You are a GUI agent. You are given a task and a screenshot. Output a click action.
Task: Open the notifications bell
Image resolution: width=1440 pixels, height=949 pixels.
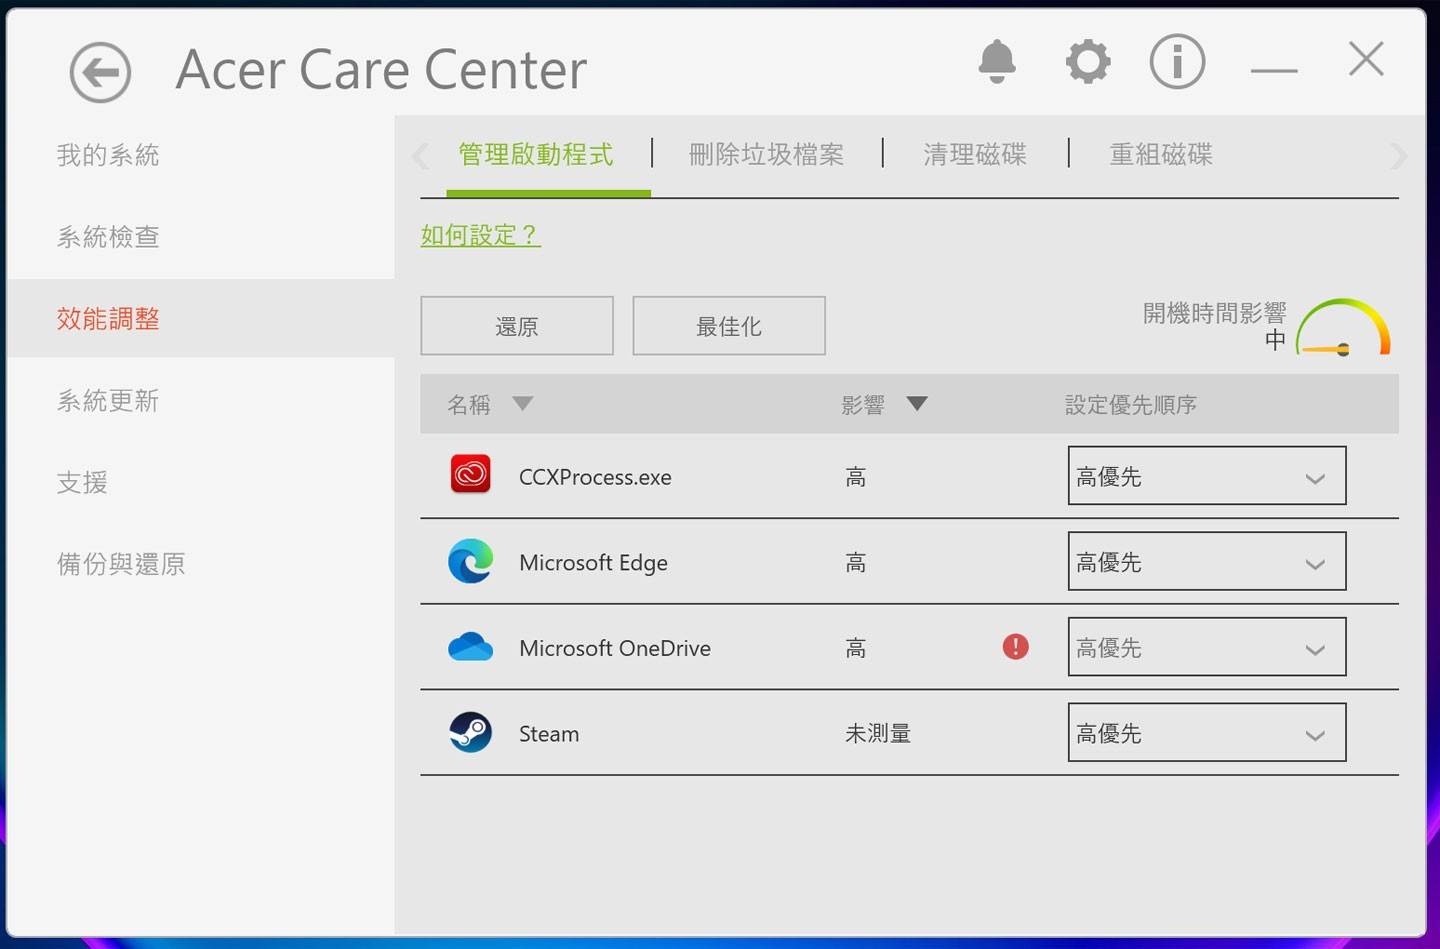click(x=996, y=62)
